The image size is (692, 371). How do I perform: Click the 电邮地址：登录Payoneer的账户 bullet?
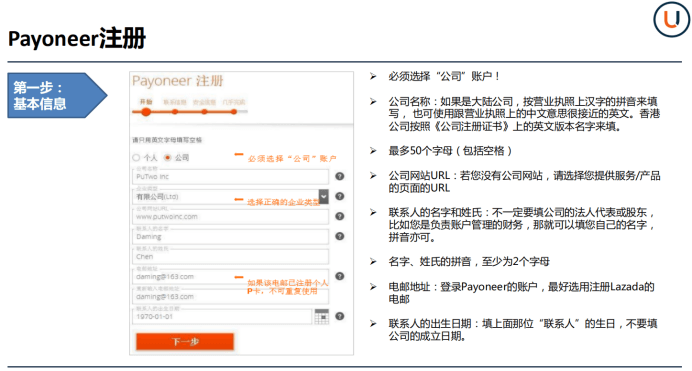(x=521, y=293)
